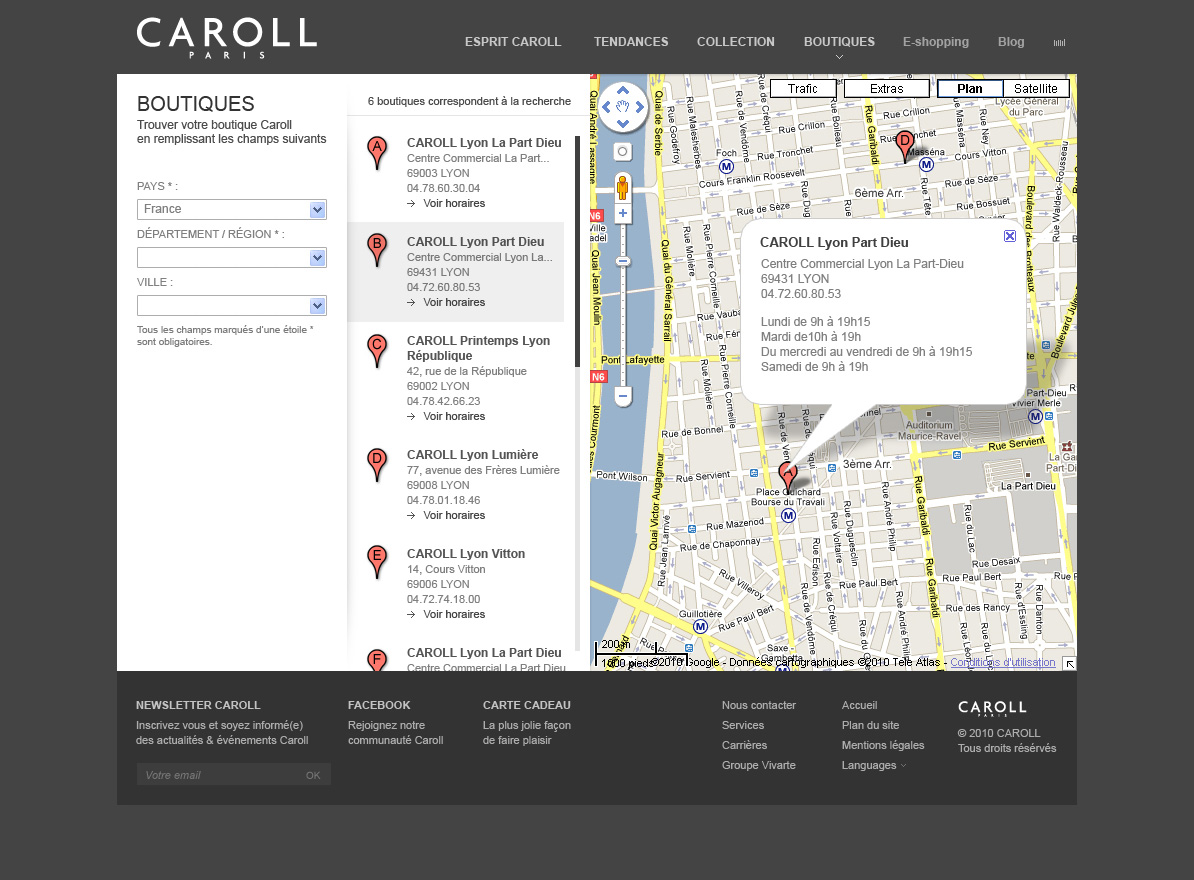Image resolution: width=1194 pixels, height=880 pixels.
Task: Switch the map to Plan view
Action: (x=969, y=88)
